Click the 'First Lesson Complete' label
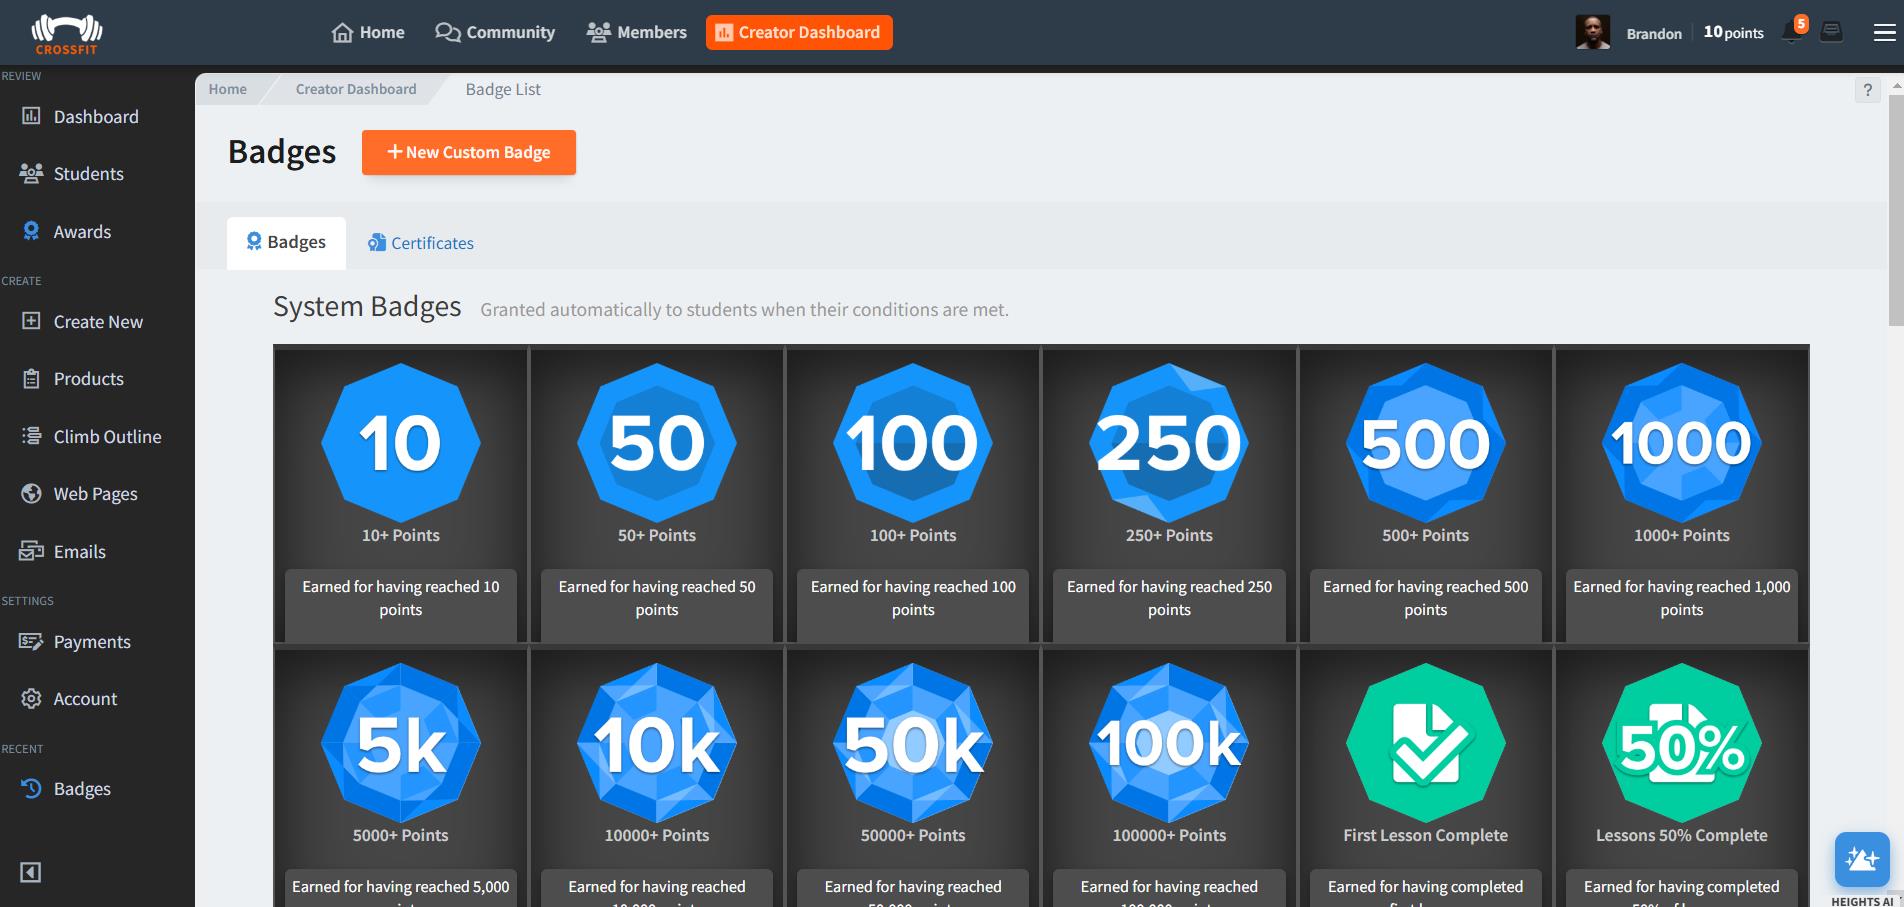The height and width of the screenshot is (907, 1904). point(1426,835)
